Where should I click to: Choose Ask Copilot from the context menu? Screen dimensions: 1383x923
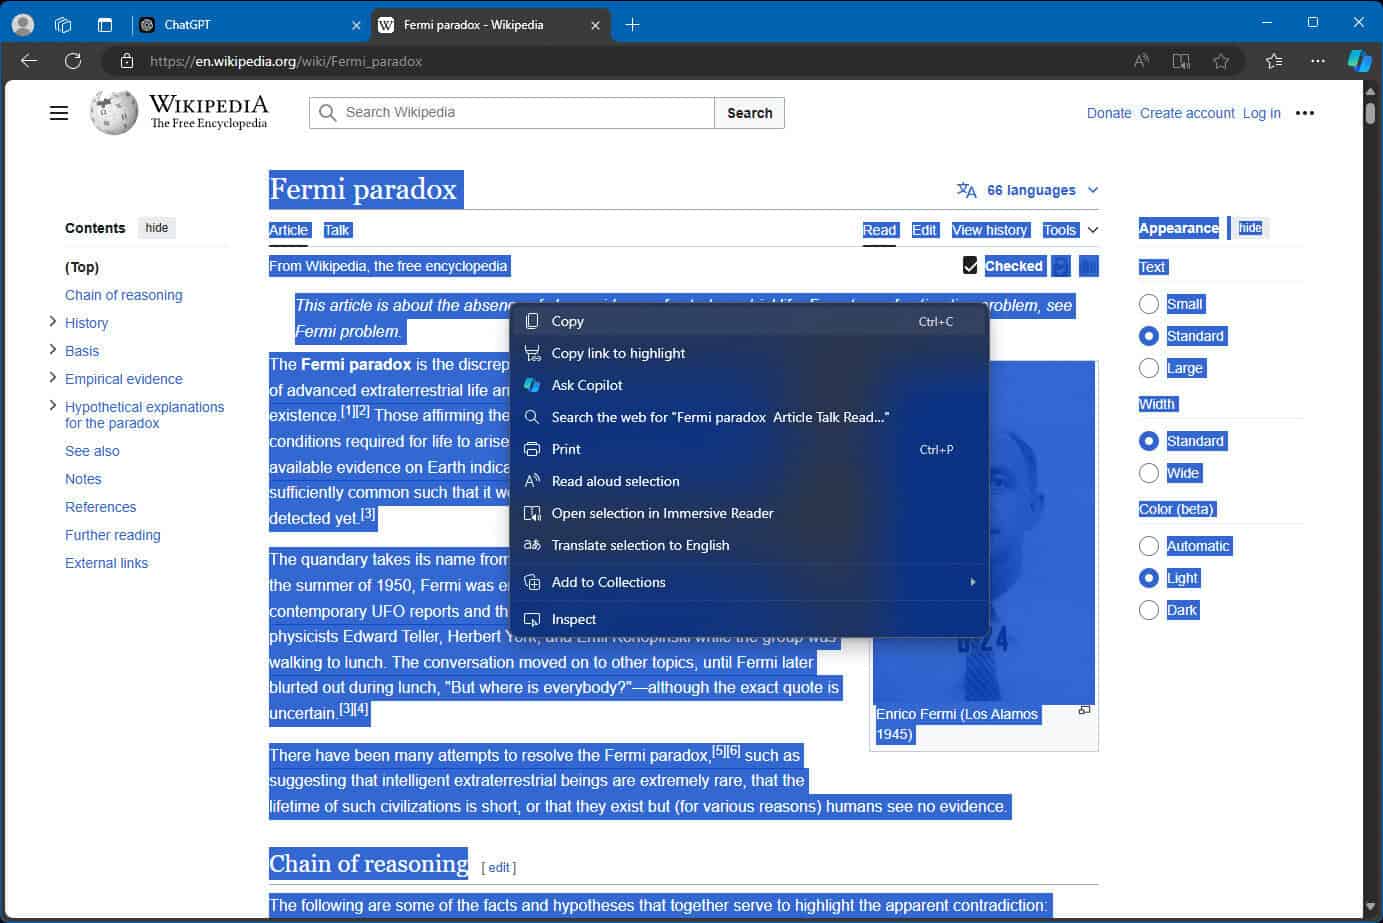588,385
